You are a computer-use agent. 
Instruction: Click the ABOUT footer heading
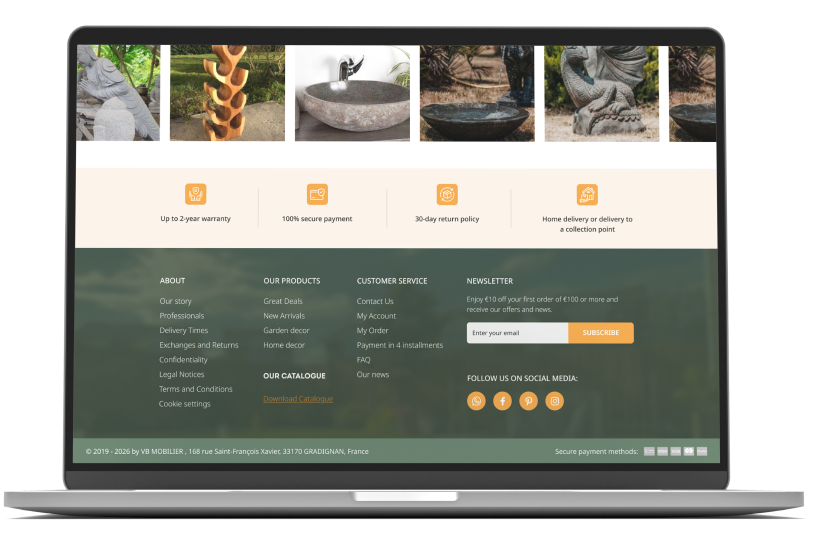click(x=172, y=281)
